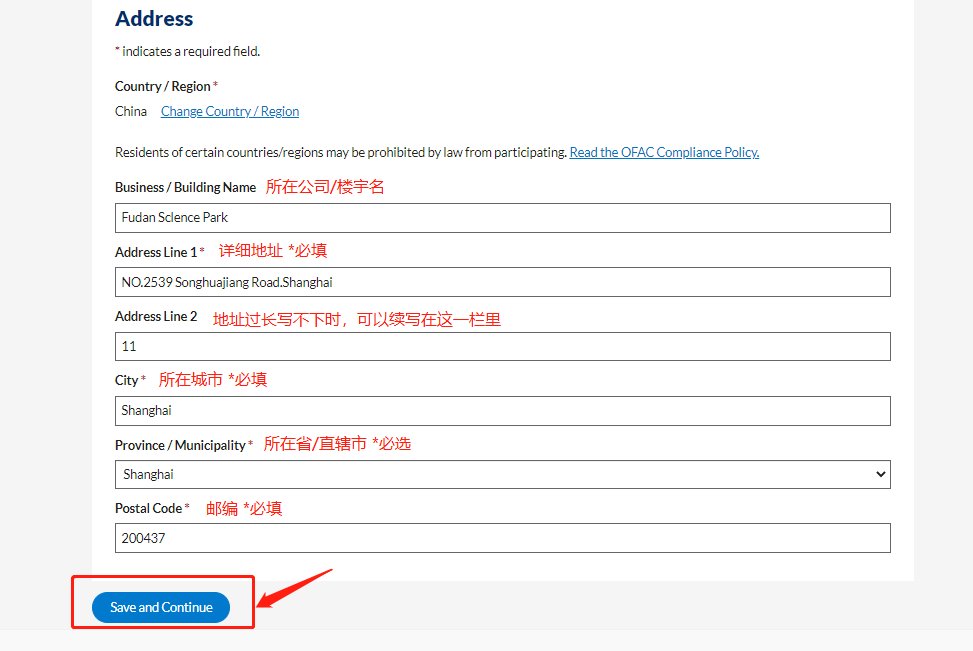Click the 'China' country value

click(131, 111)
